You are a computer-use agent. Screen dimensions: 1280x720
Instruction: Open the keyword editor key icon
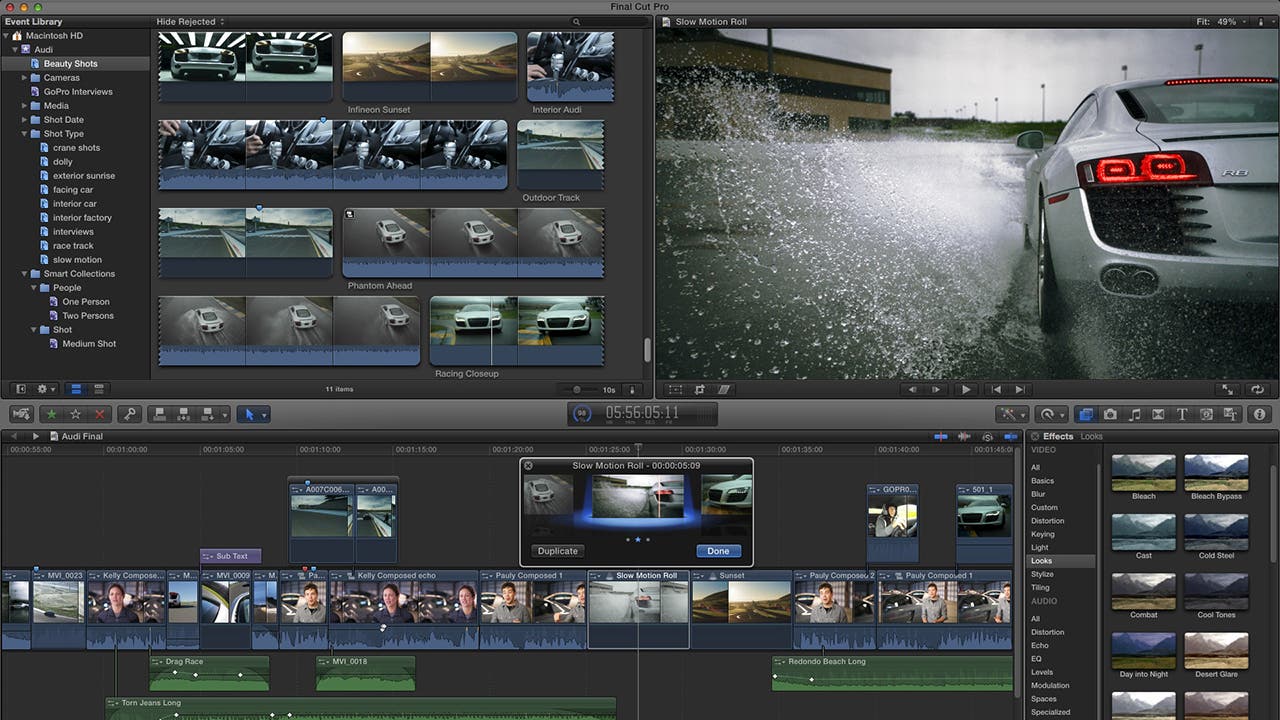[128, 414]
